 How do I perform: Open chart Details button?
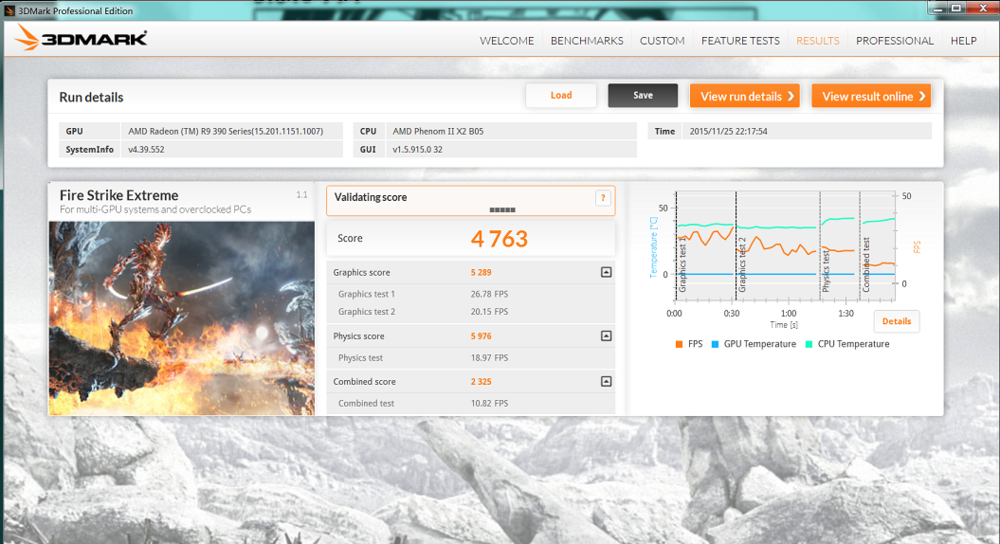[x=896, y=321]
